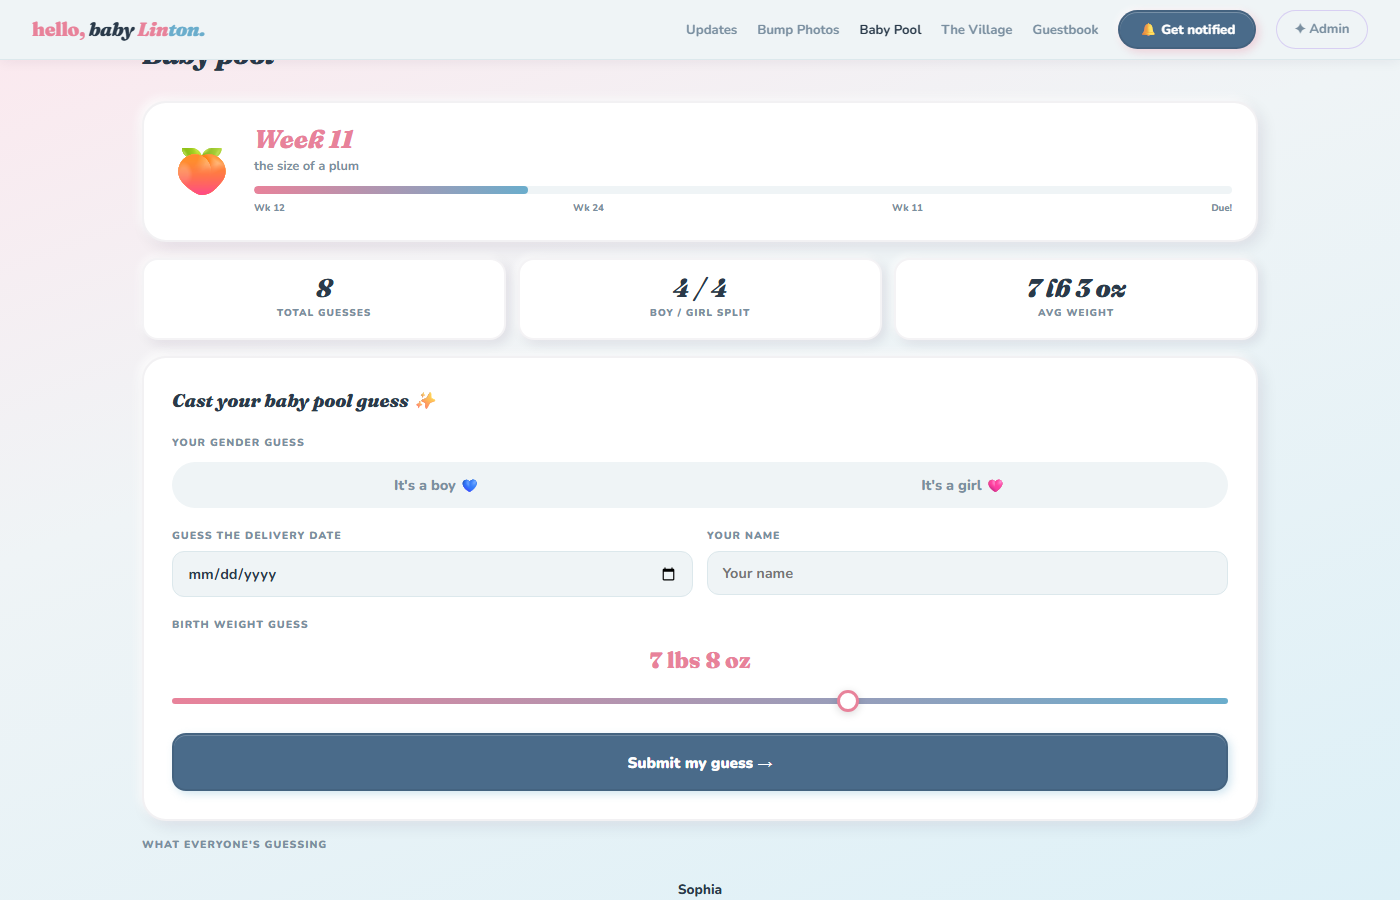This screenshot has height=900, width=1400.
Task: Click the week progress bar
Action: click(743, 190)
